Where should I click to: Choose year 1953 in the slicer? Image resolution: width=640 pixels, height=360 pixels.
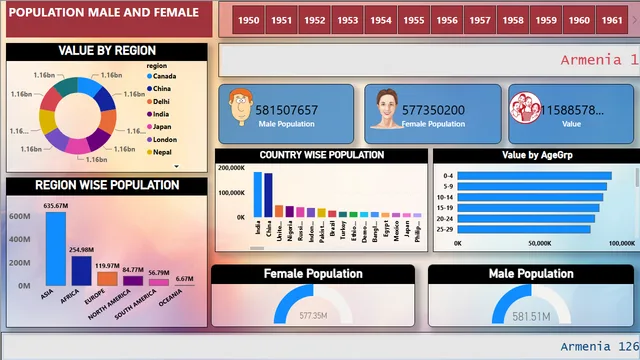coord(348,20)
